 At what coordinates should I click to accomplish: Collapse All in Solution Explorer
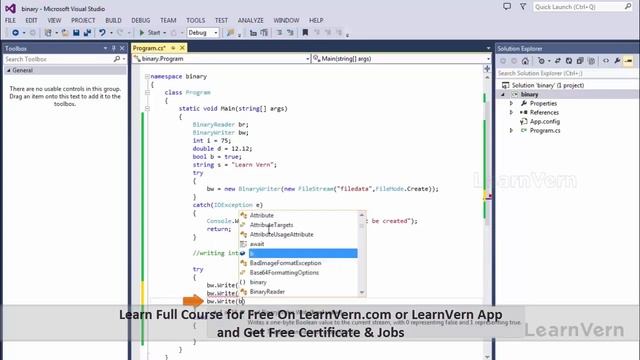580,61
